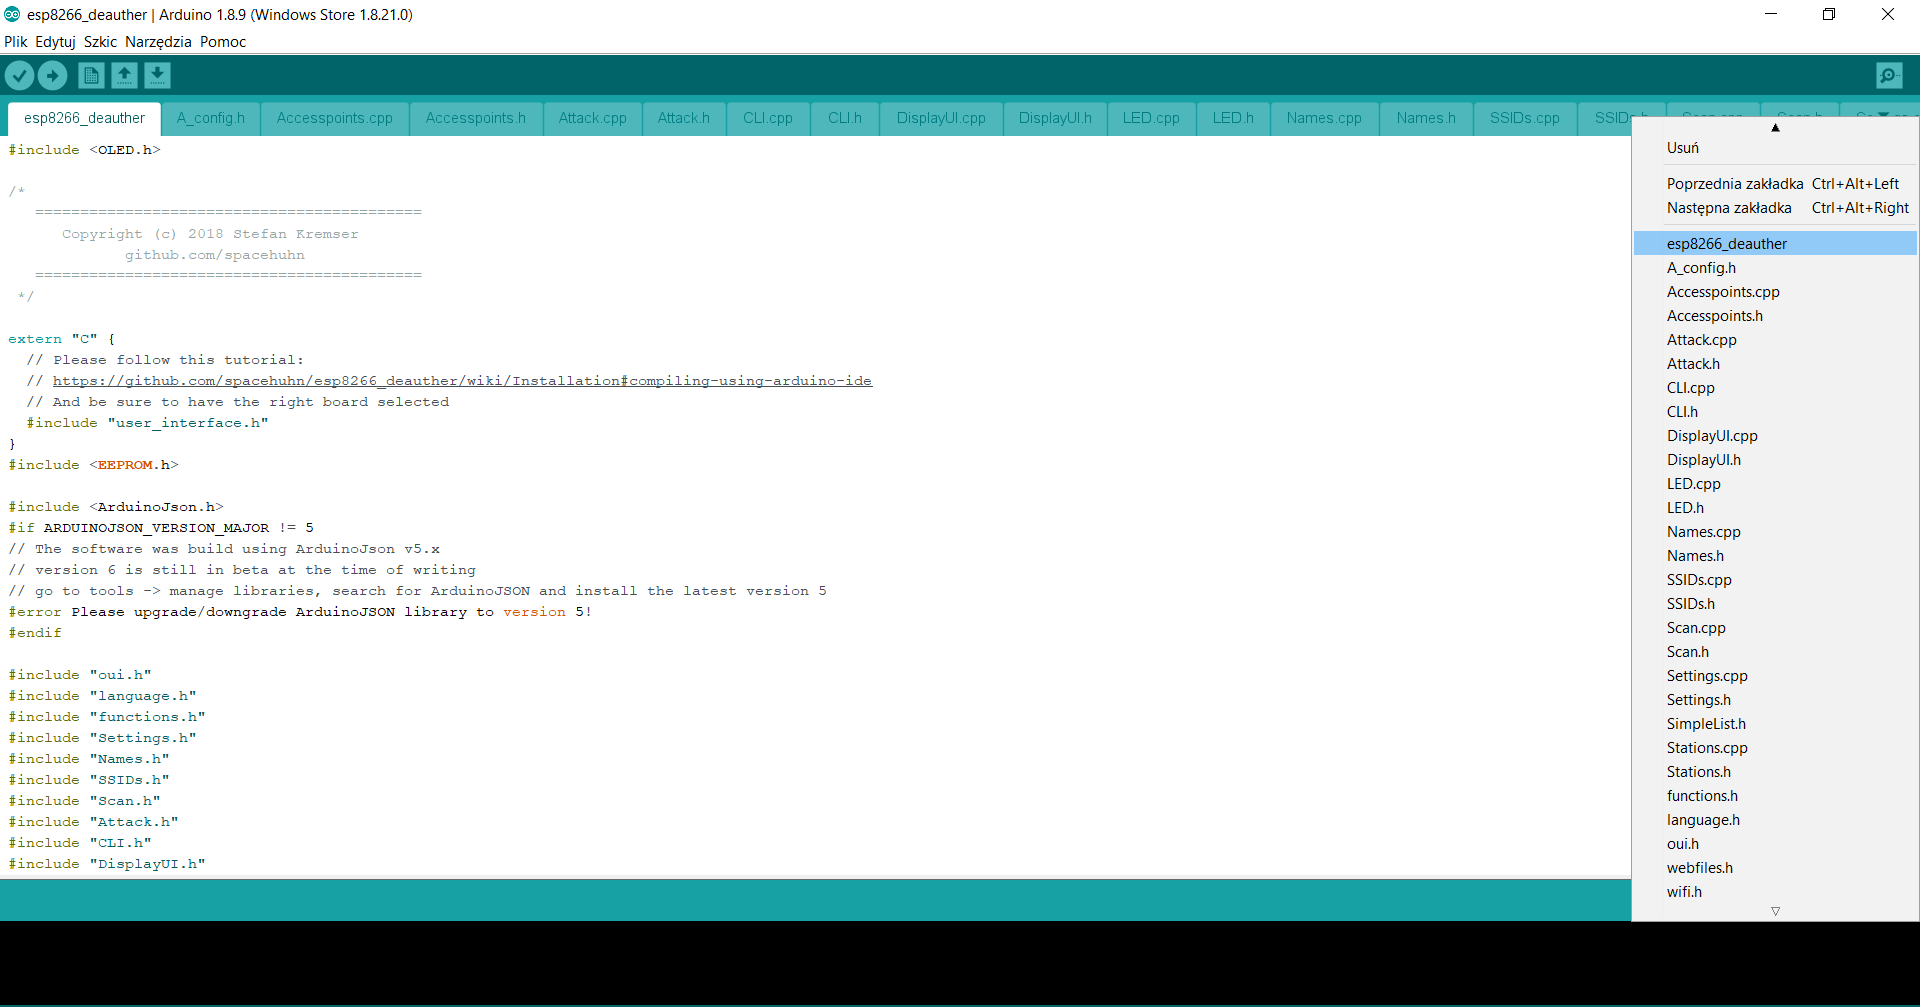This screenshot has height=1007, width=1921.
Task: Click the Verify (checkmark) toolbar button
Action: click(19, 75)
